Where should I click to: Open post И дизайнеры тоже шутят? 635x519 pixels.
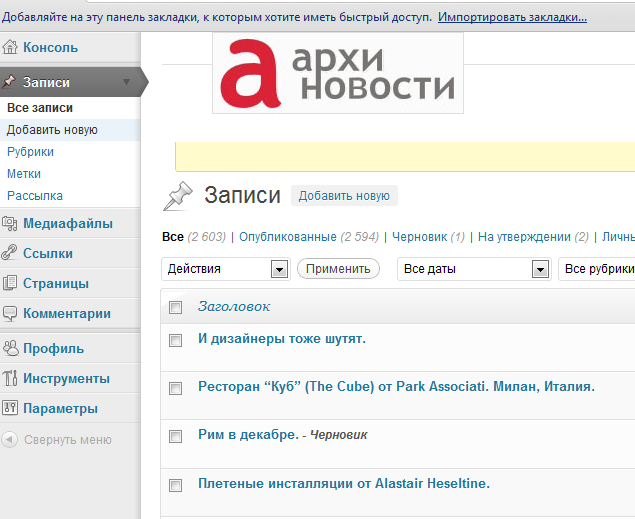tap(282, 338)
